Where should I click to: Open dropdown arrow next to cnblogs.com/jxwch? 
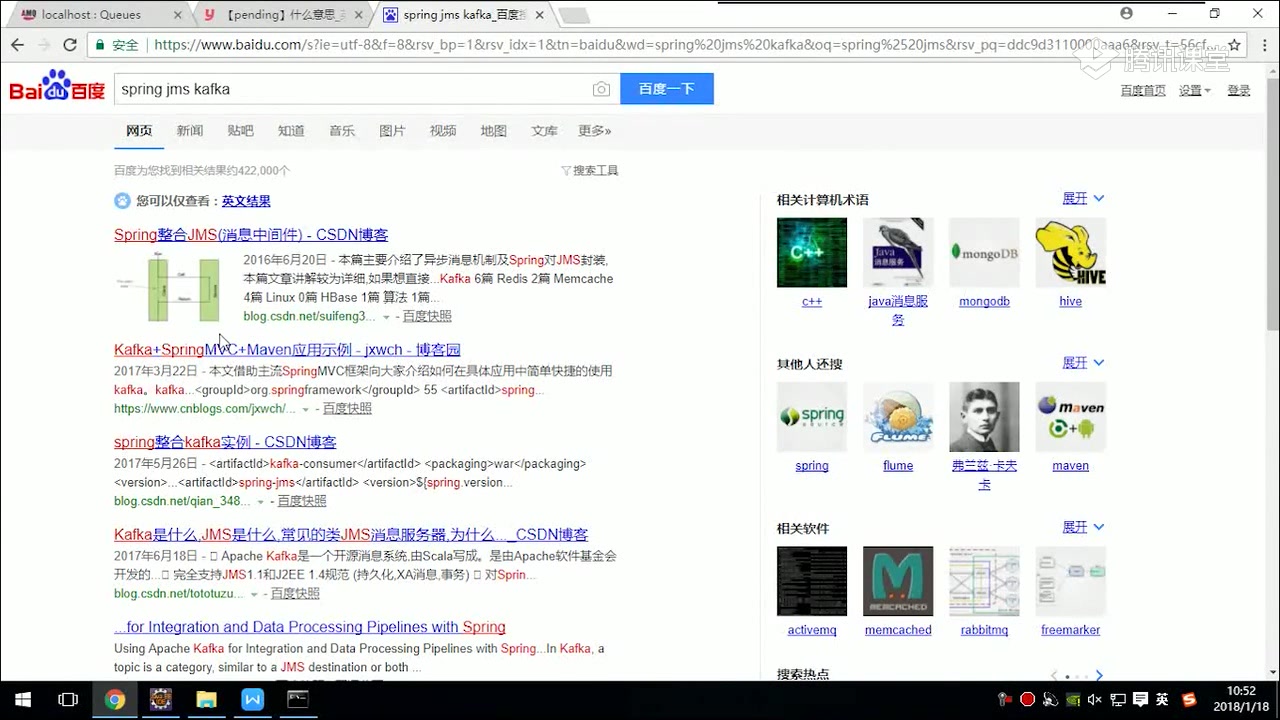pyautogui.click(x=306, y=409)
